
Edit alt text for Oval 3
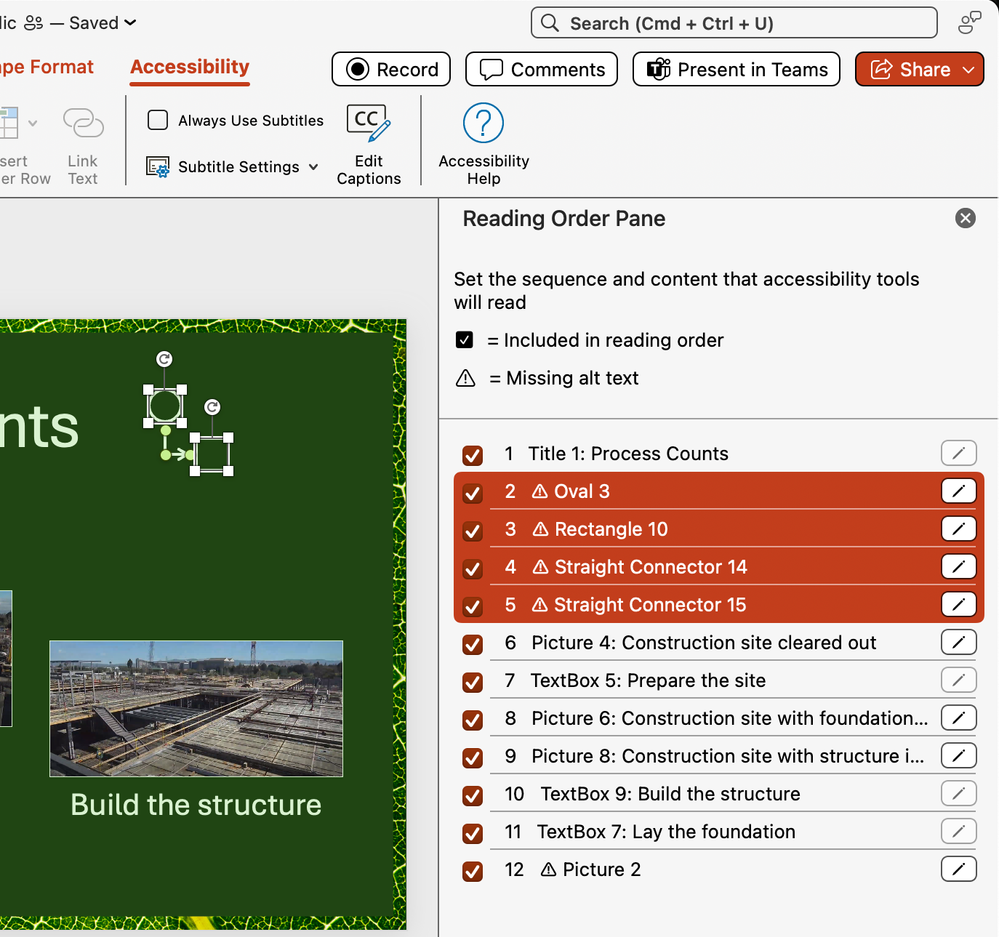tap(958, 491)
